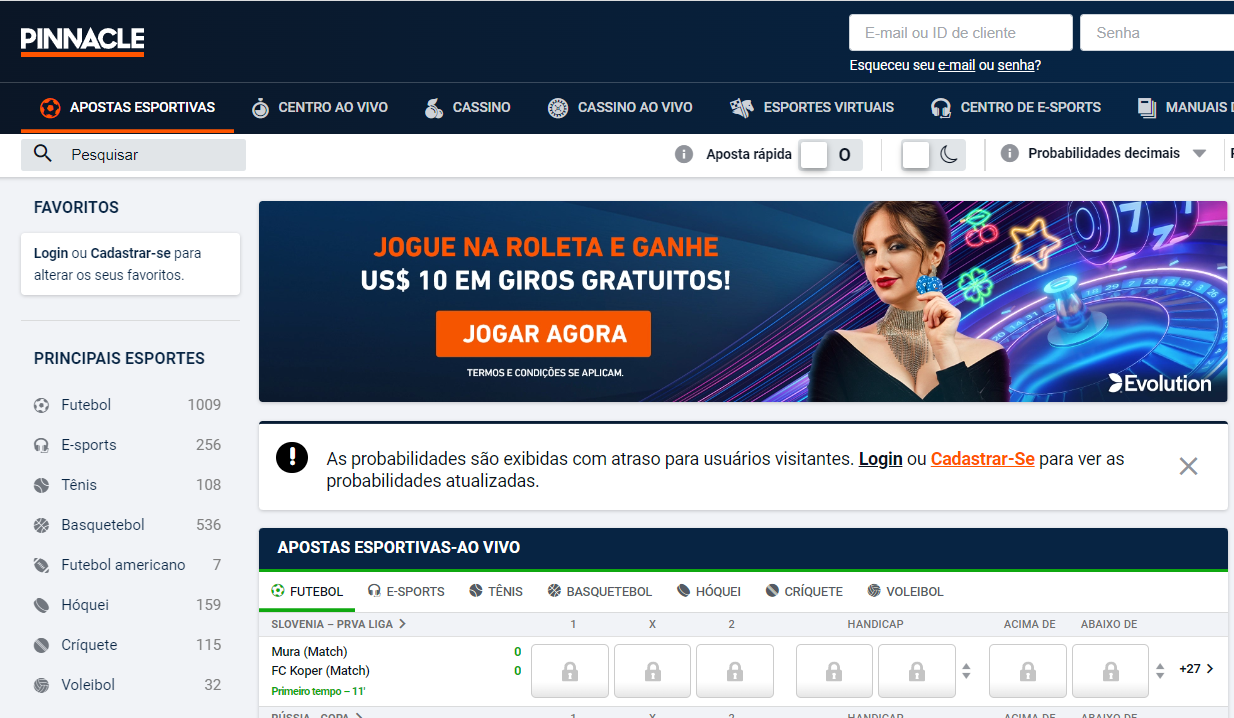Screen dimensions: 1234x718
Task: Click the E-mail ou ID de cliente field
Action: (x=960, y=33)
